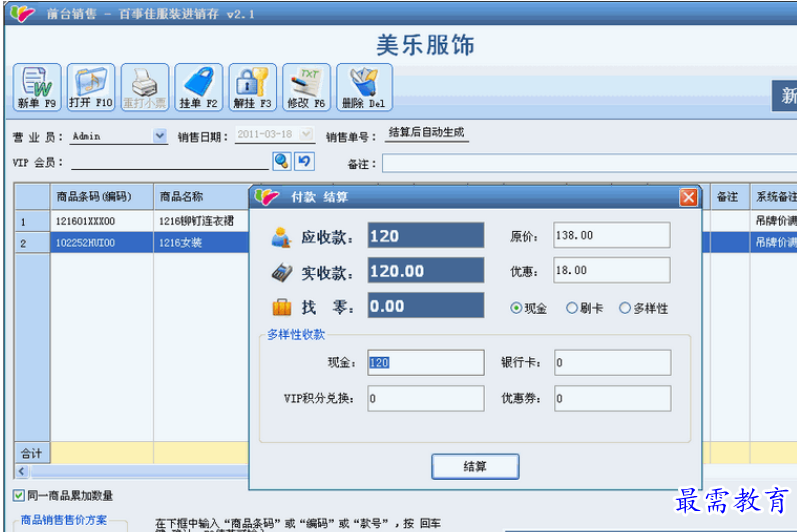Delete the item using 删除 Del

364,87
